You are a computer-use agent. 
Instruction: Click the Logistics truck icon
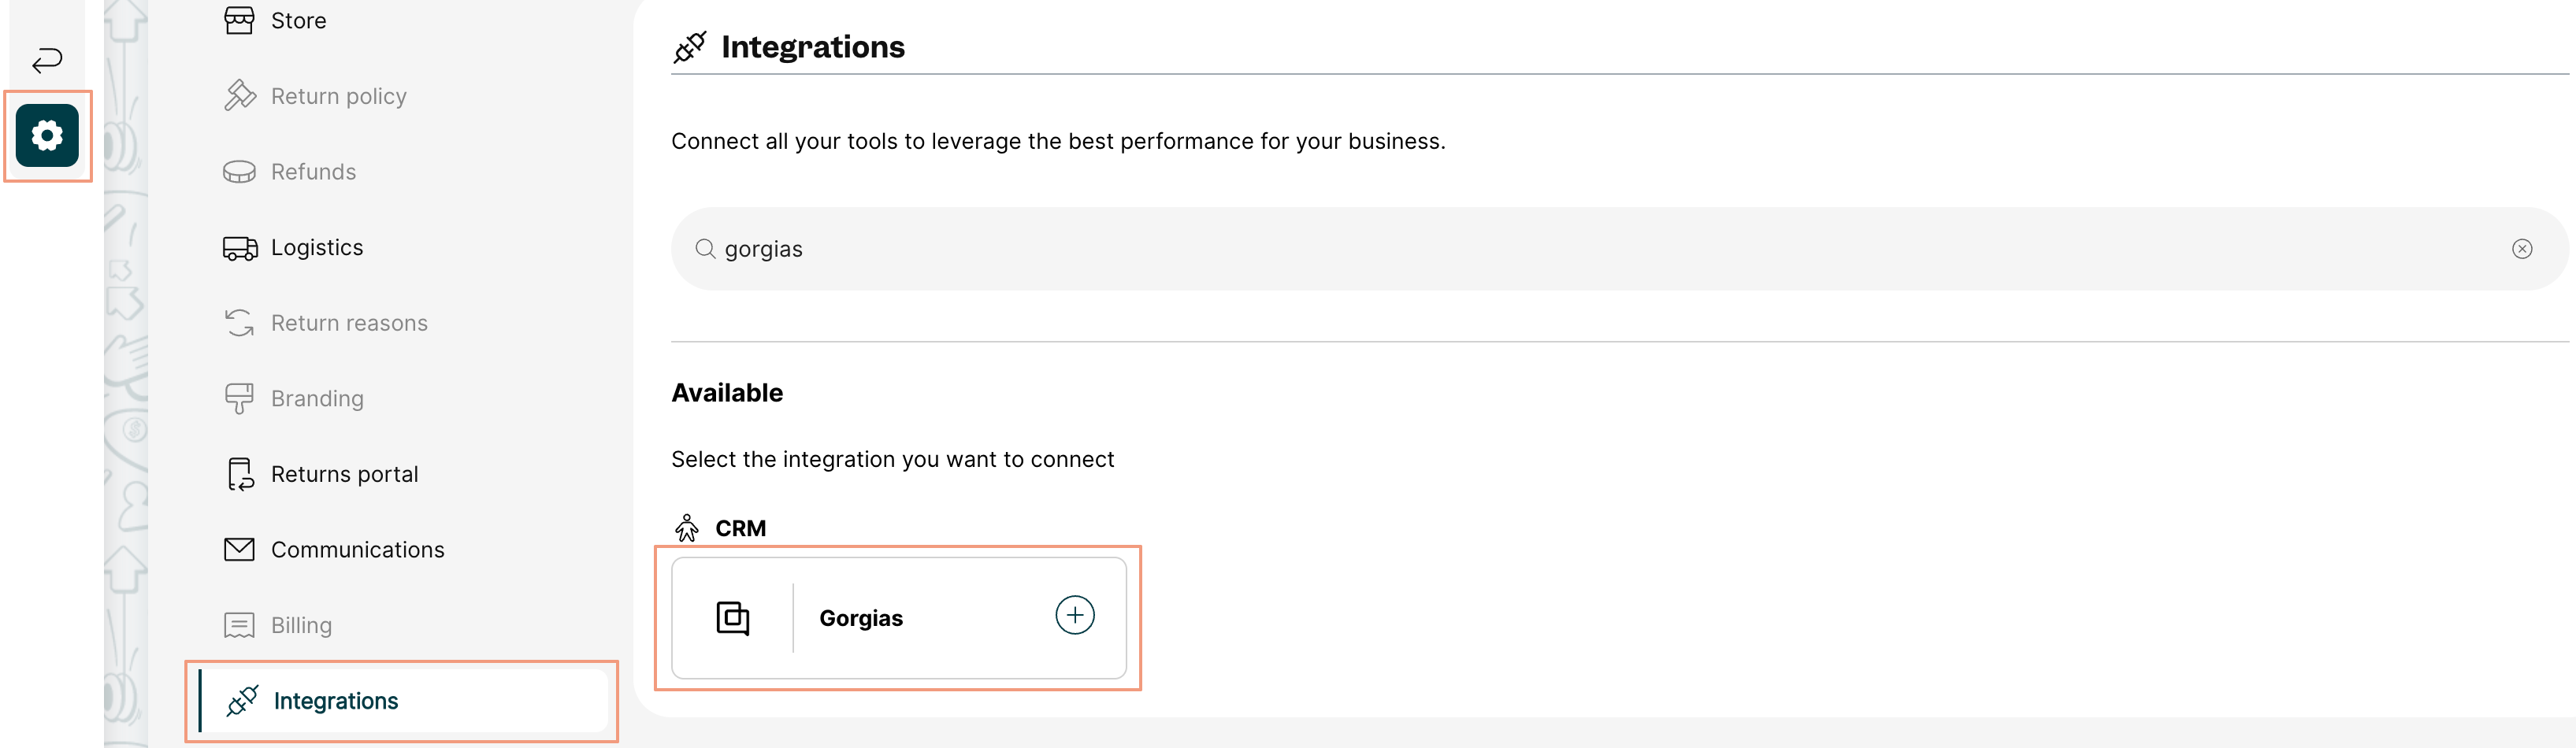pyautogui.click(x=240, y=248)
